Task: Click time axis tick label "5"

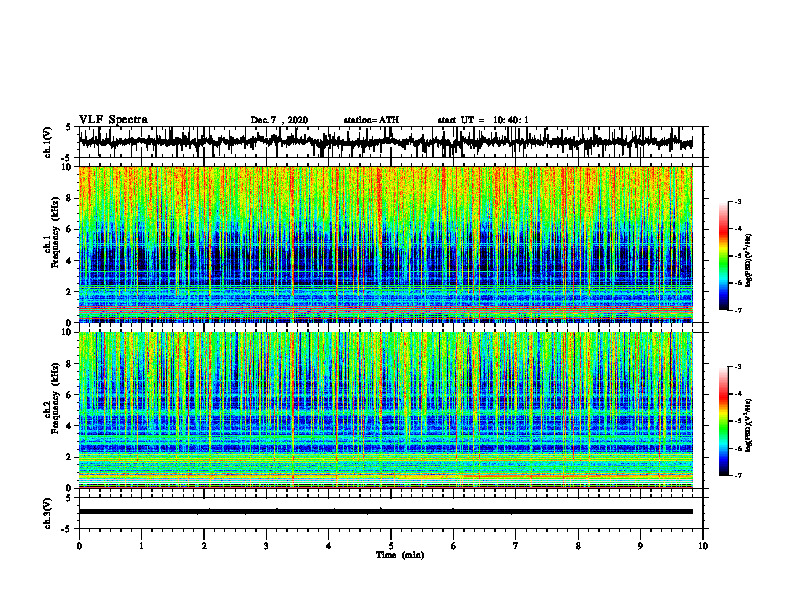Action: point(391,546)
